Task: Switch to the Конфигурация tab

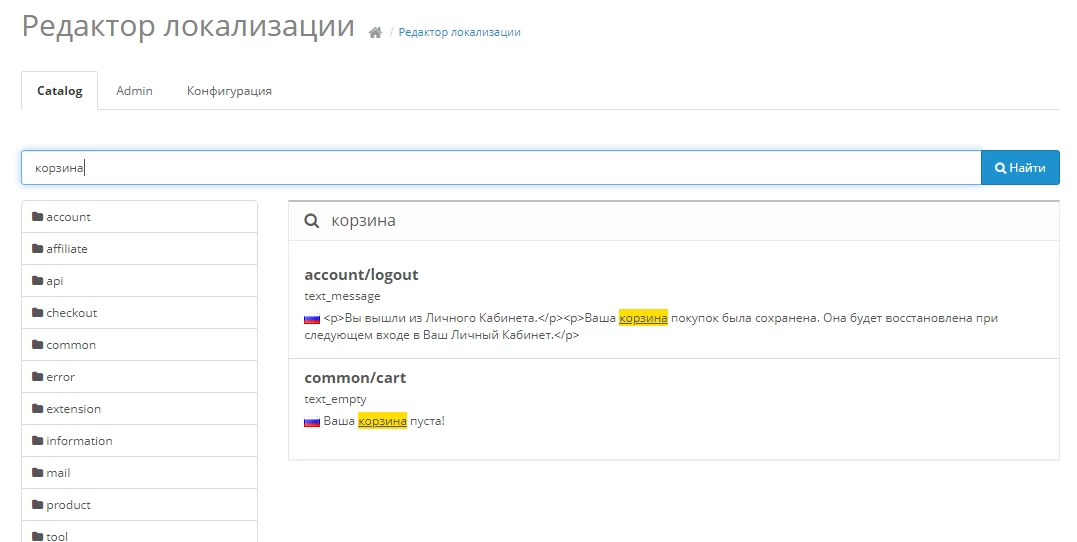Action: [229, 91]
